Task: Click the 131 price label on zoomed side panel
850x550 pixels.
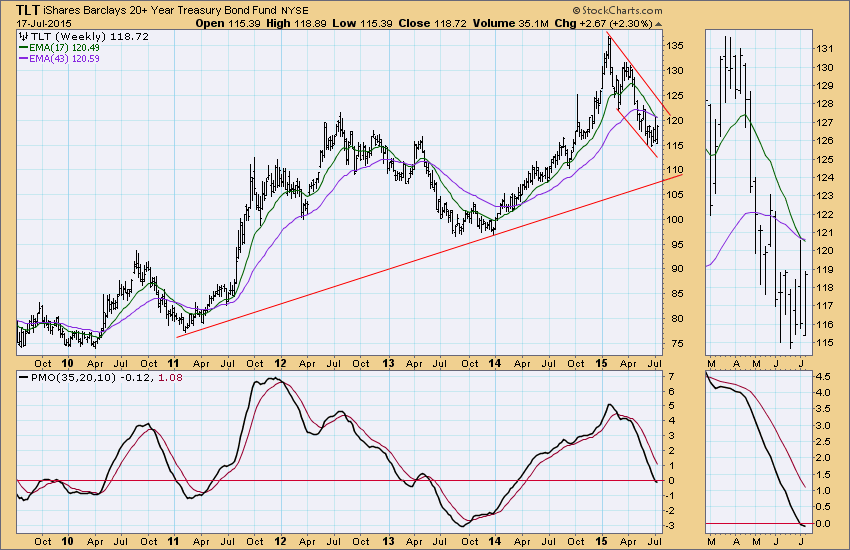Action: coord(824,49)
